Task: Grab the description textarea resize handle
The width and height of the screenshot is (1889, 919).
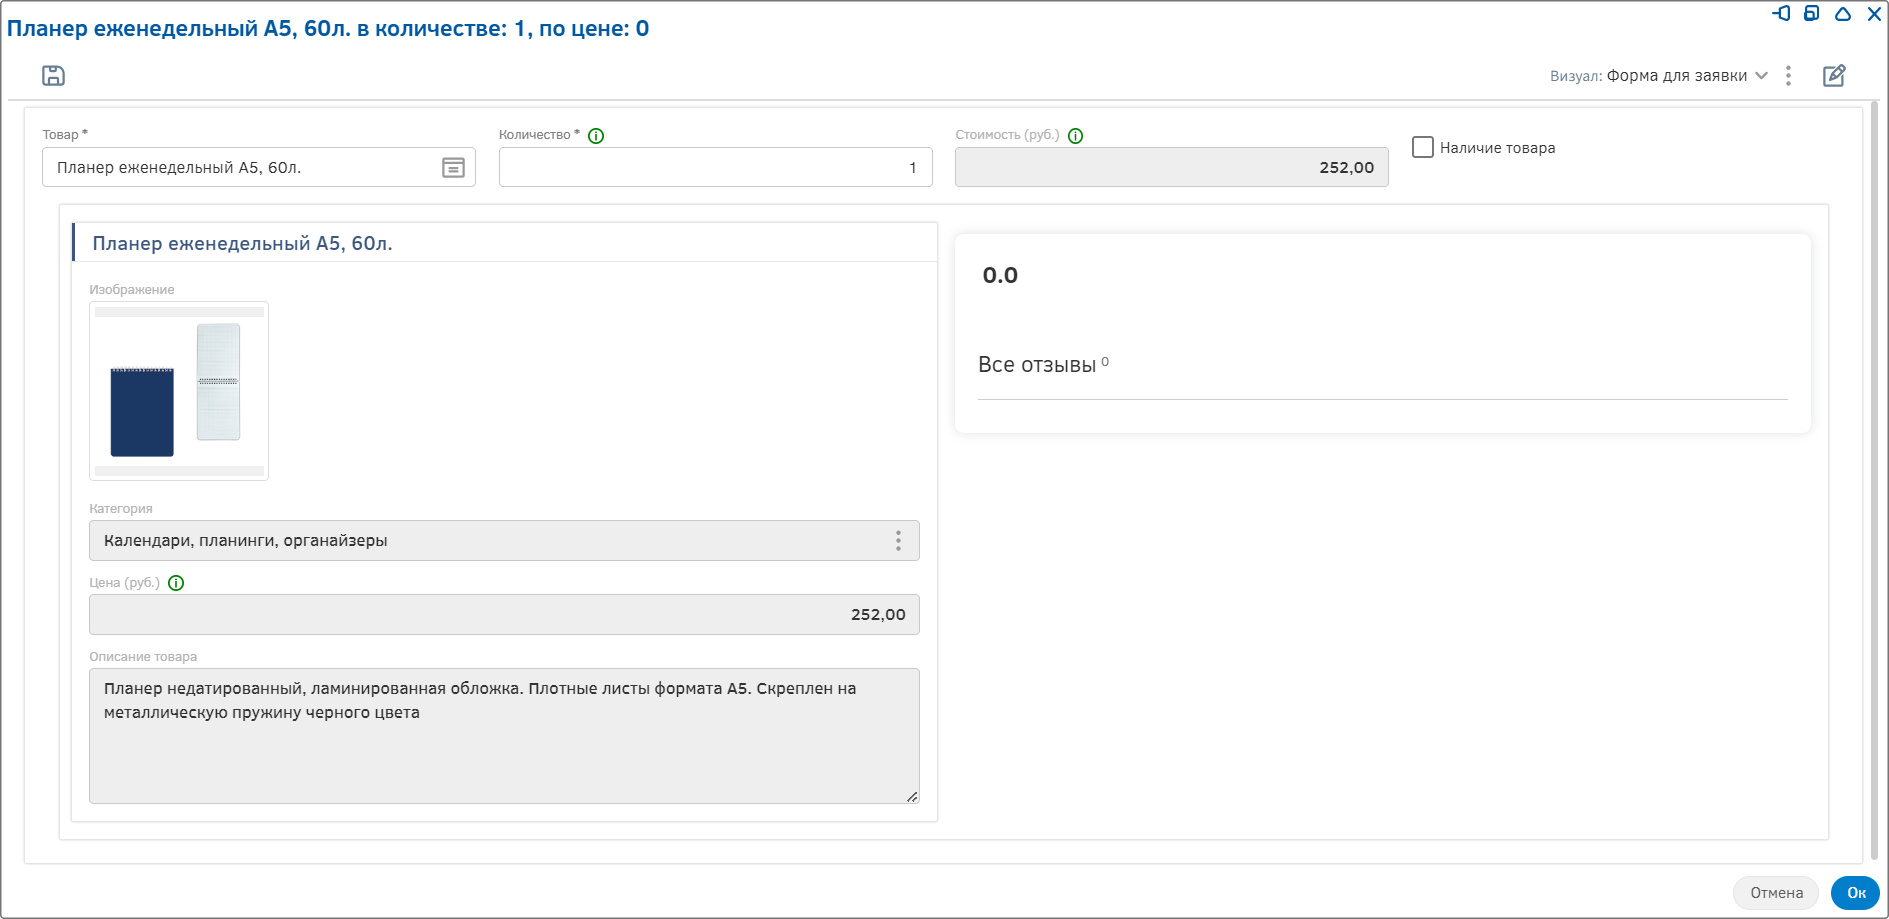Action: 912,797
